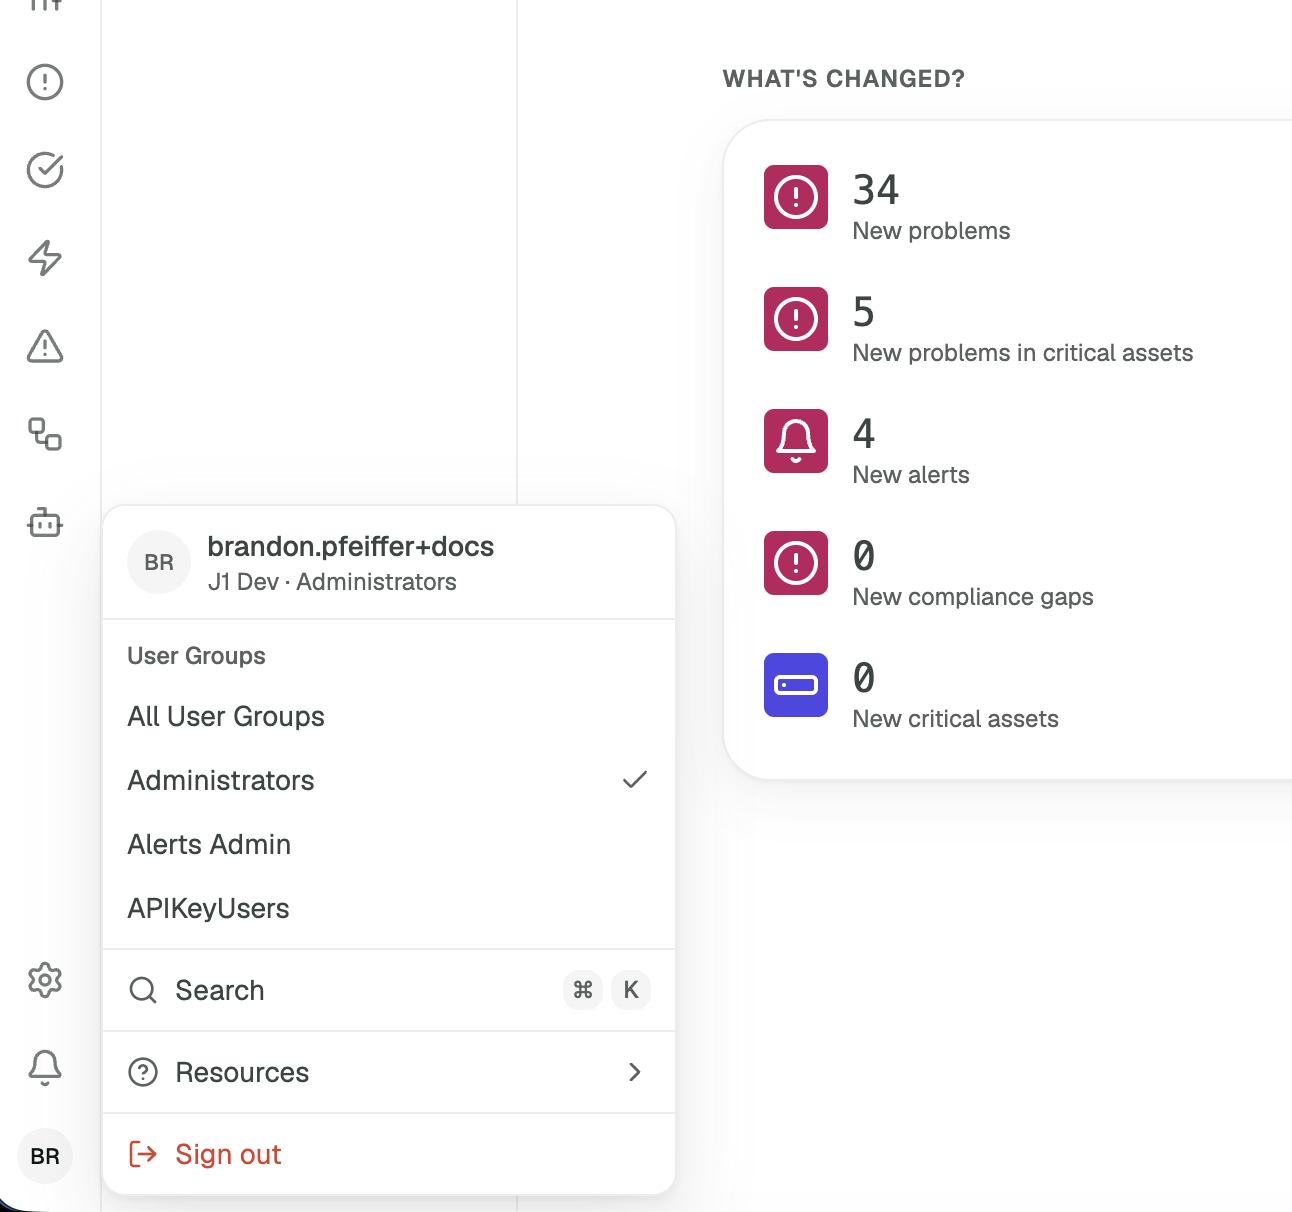
Task: Open the alerts triangle warning sidebar icon
Action: 45,346
